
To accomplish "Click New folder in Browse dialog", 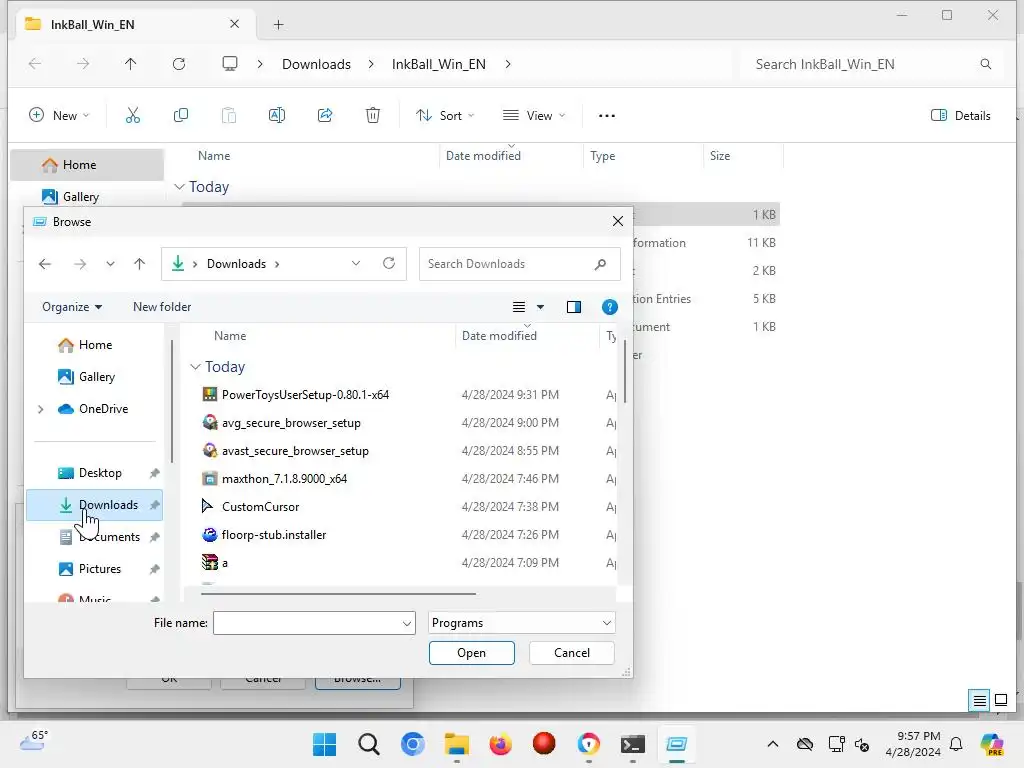I will [162, 307].
